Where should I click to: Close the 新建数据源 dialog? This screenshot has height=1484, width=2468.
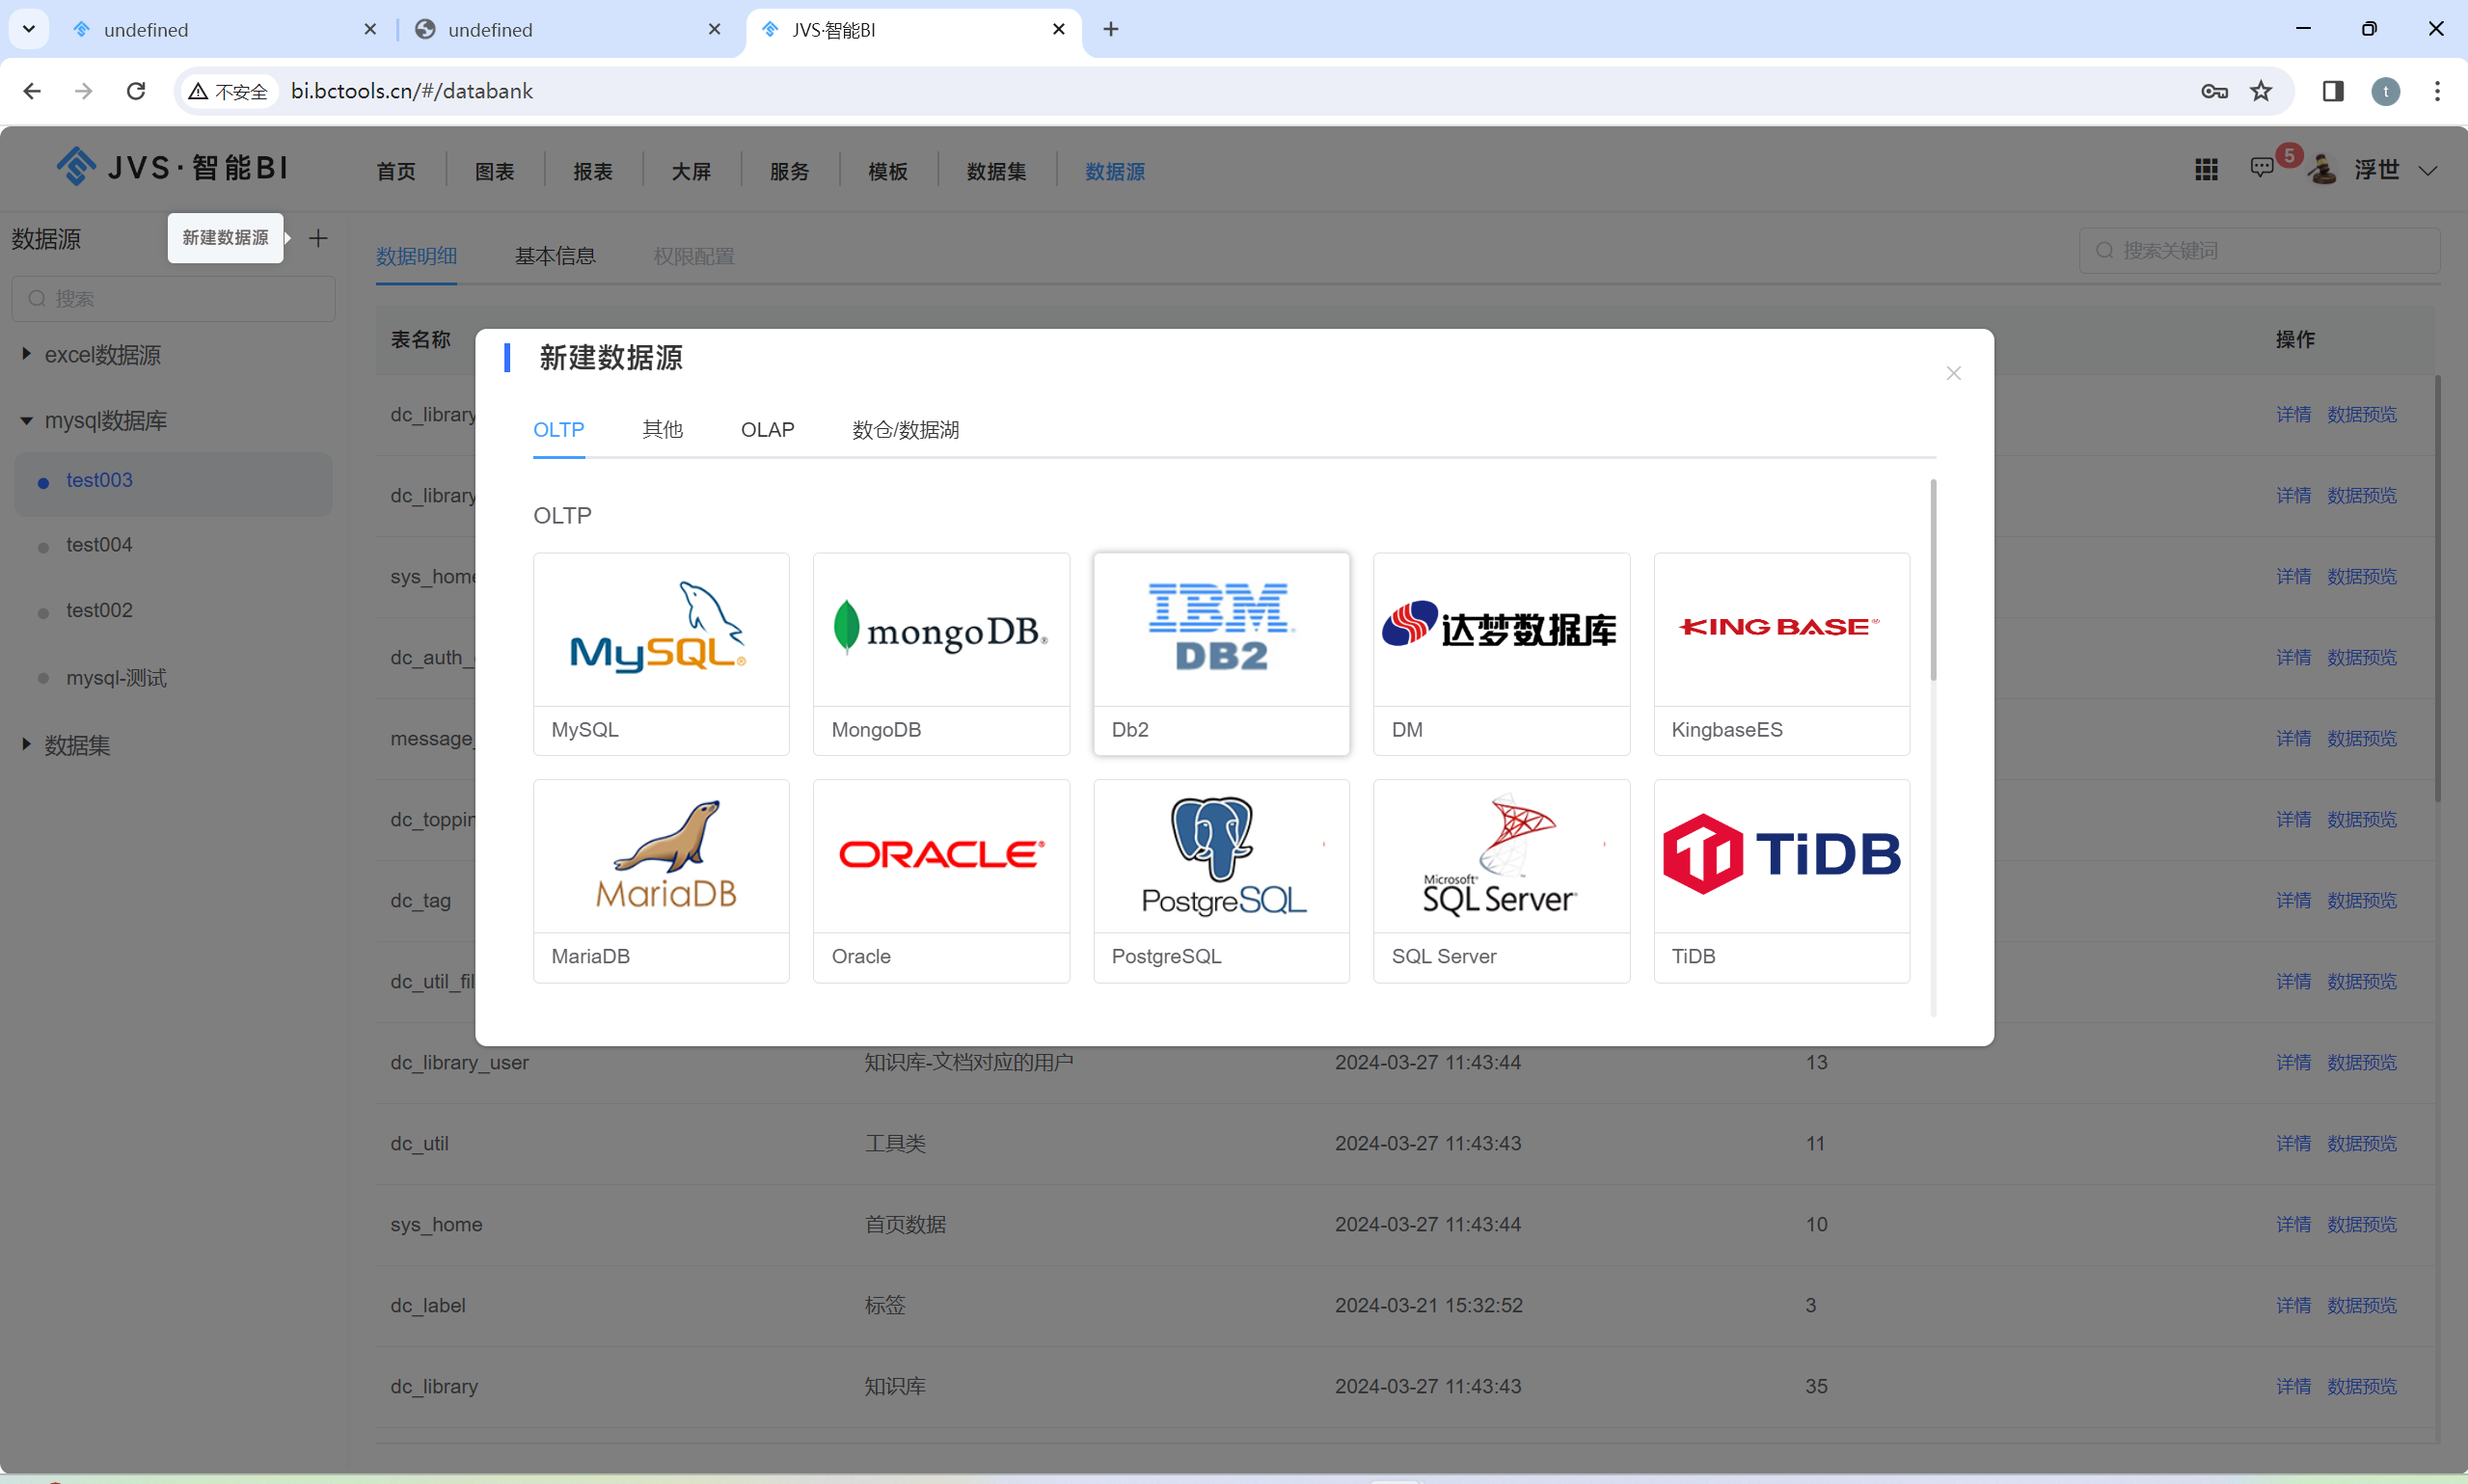click(1953, 373)
